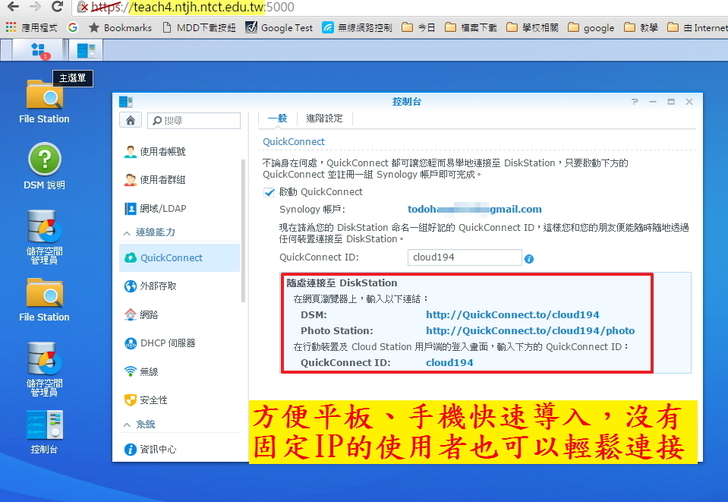Open 外部存取 settings
This screenshot has height=502, width=728.
[179, 286]
